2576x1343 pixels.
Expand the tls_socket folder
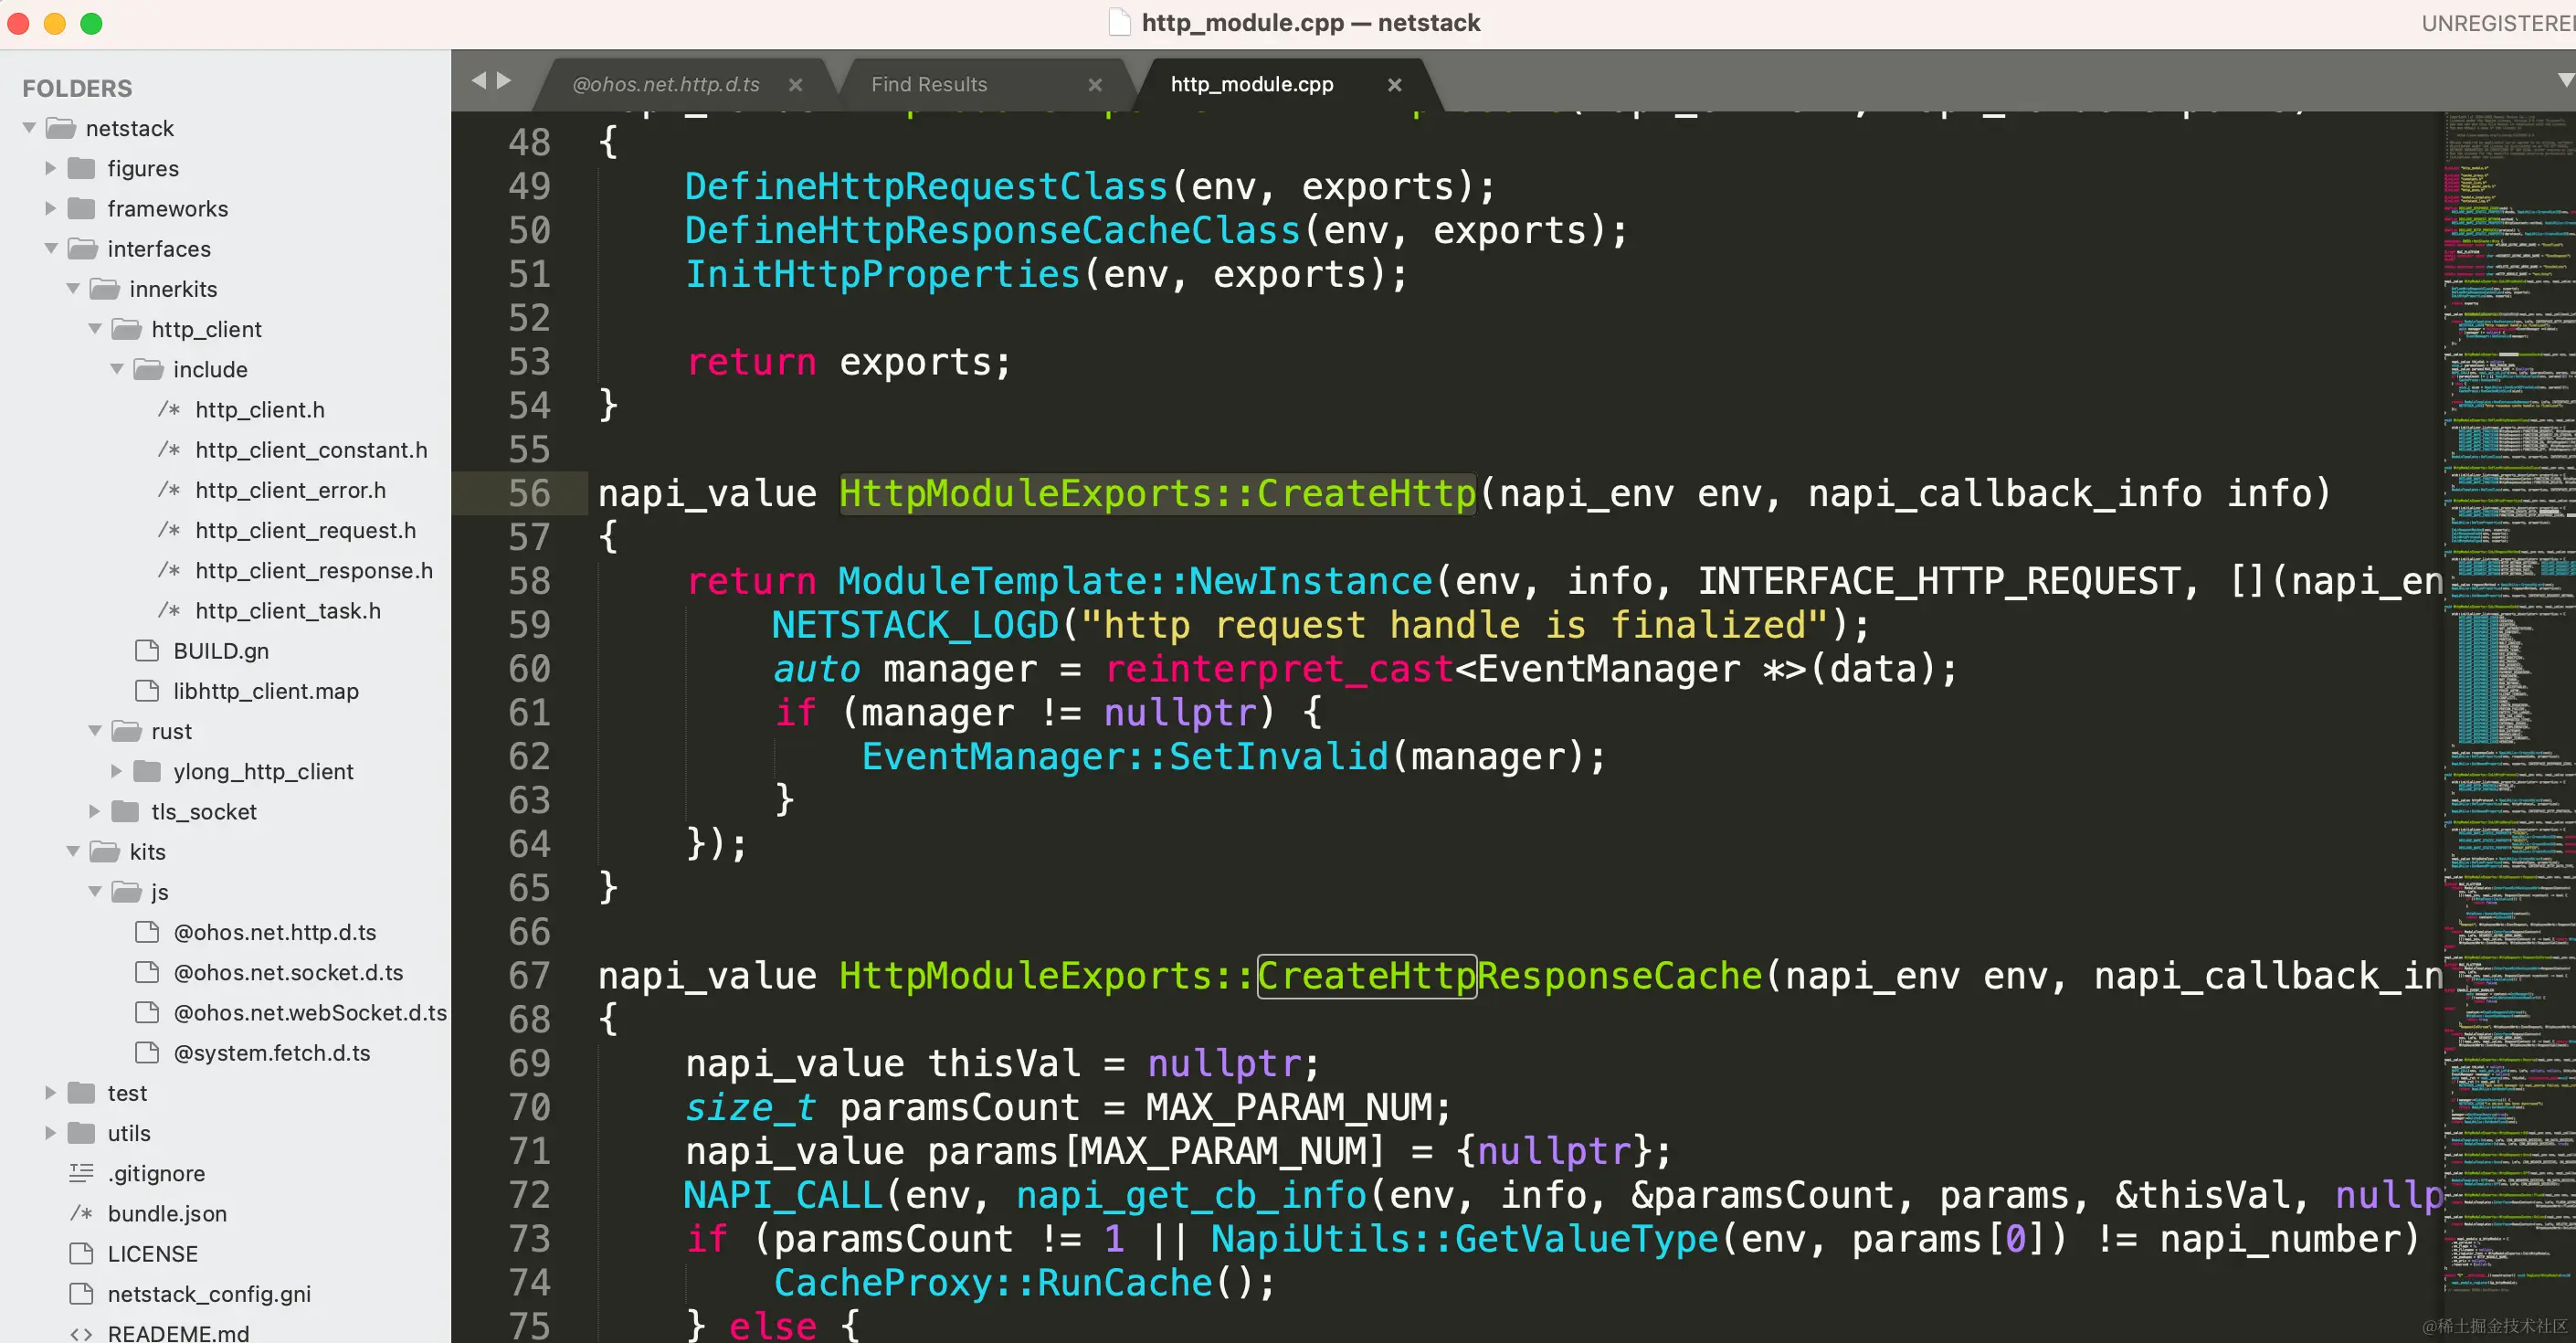94,811
